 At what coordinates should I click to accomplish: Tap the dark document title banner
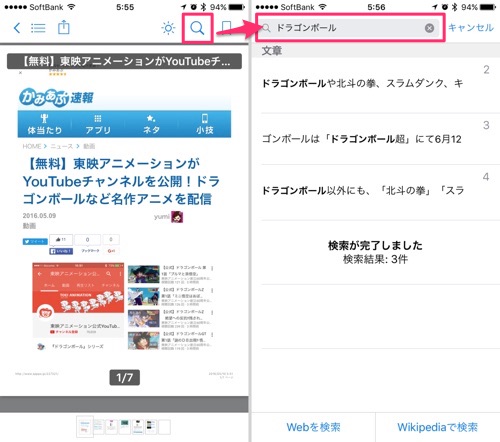click(124, 61)
